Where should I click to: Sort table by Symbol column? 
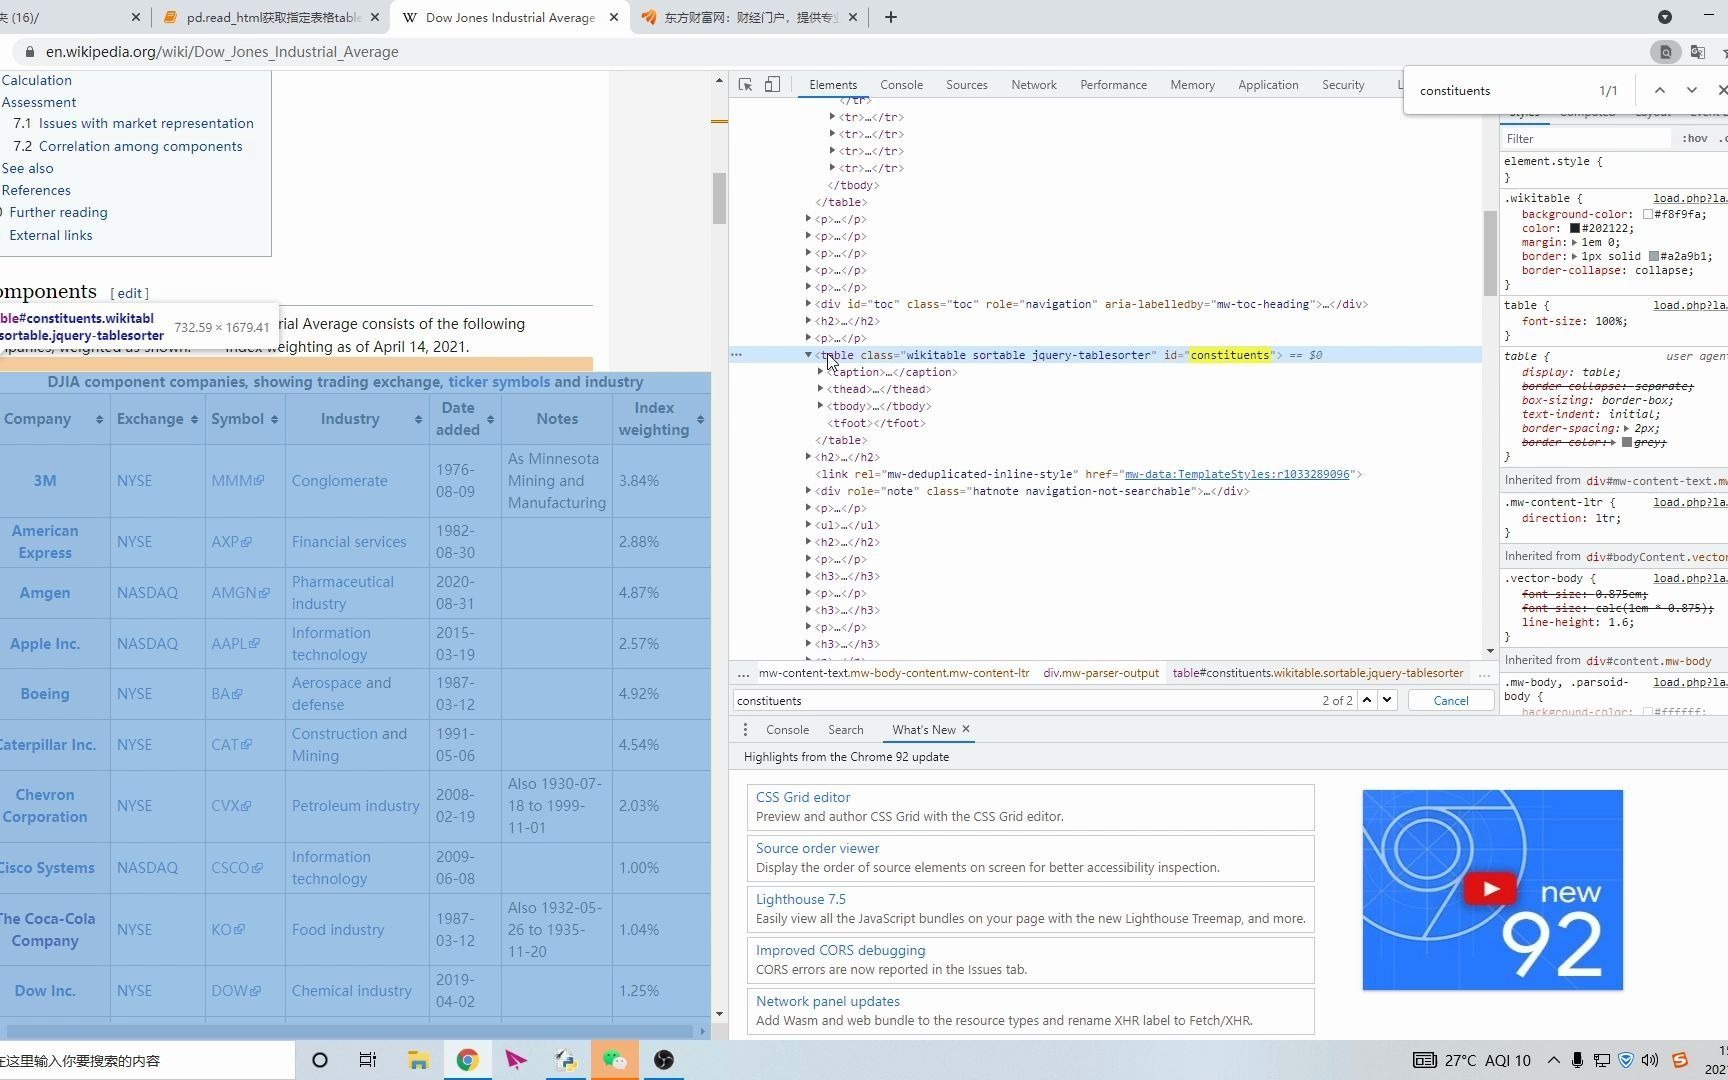[274, 420]
